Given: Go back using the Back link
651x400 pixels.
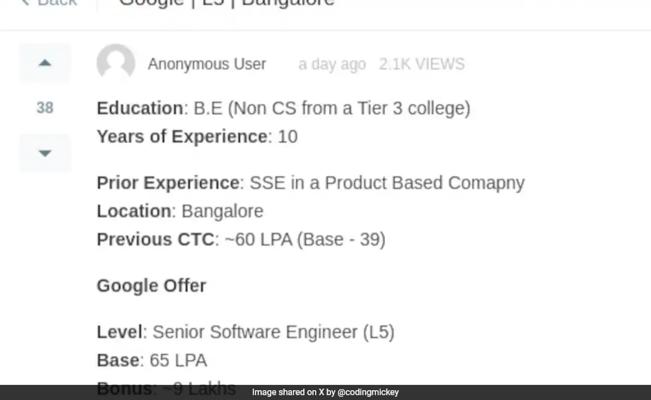Looking at the screenshot, I should [56, 3].
